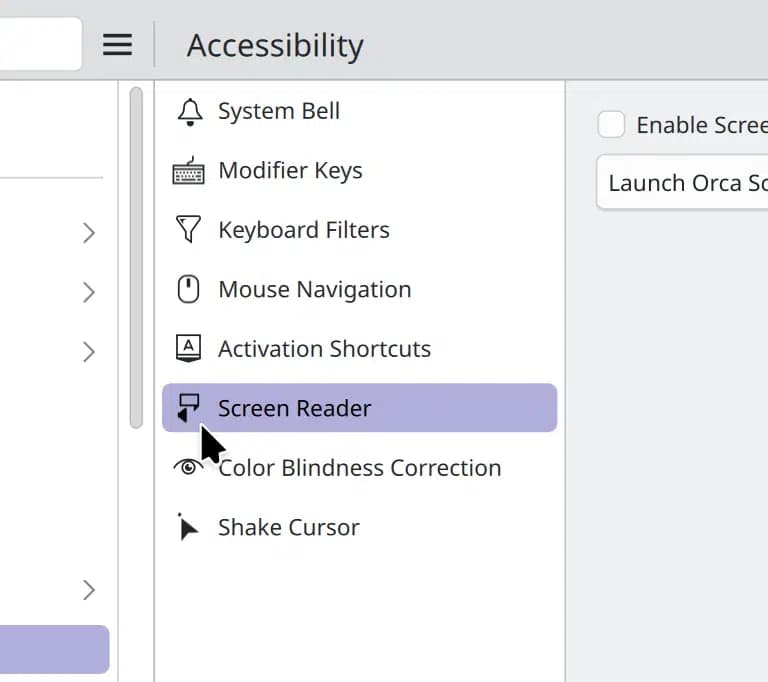The height and width of the screenshot is (682, 768).
Task: Click the keyboard icon next to Modifier Keys
Action: tap(189, 170)
